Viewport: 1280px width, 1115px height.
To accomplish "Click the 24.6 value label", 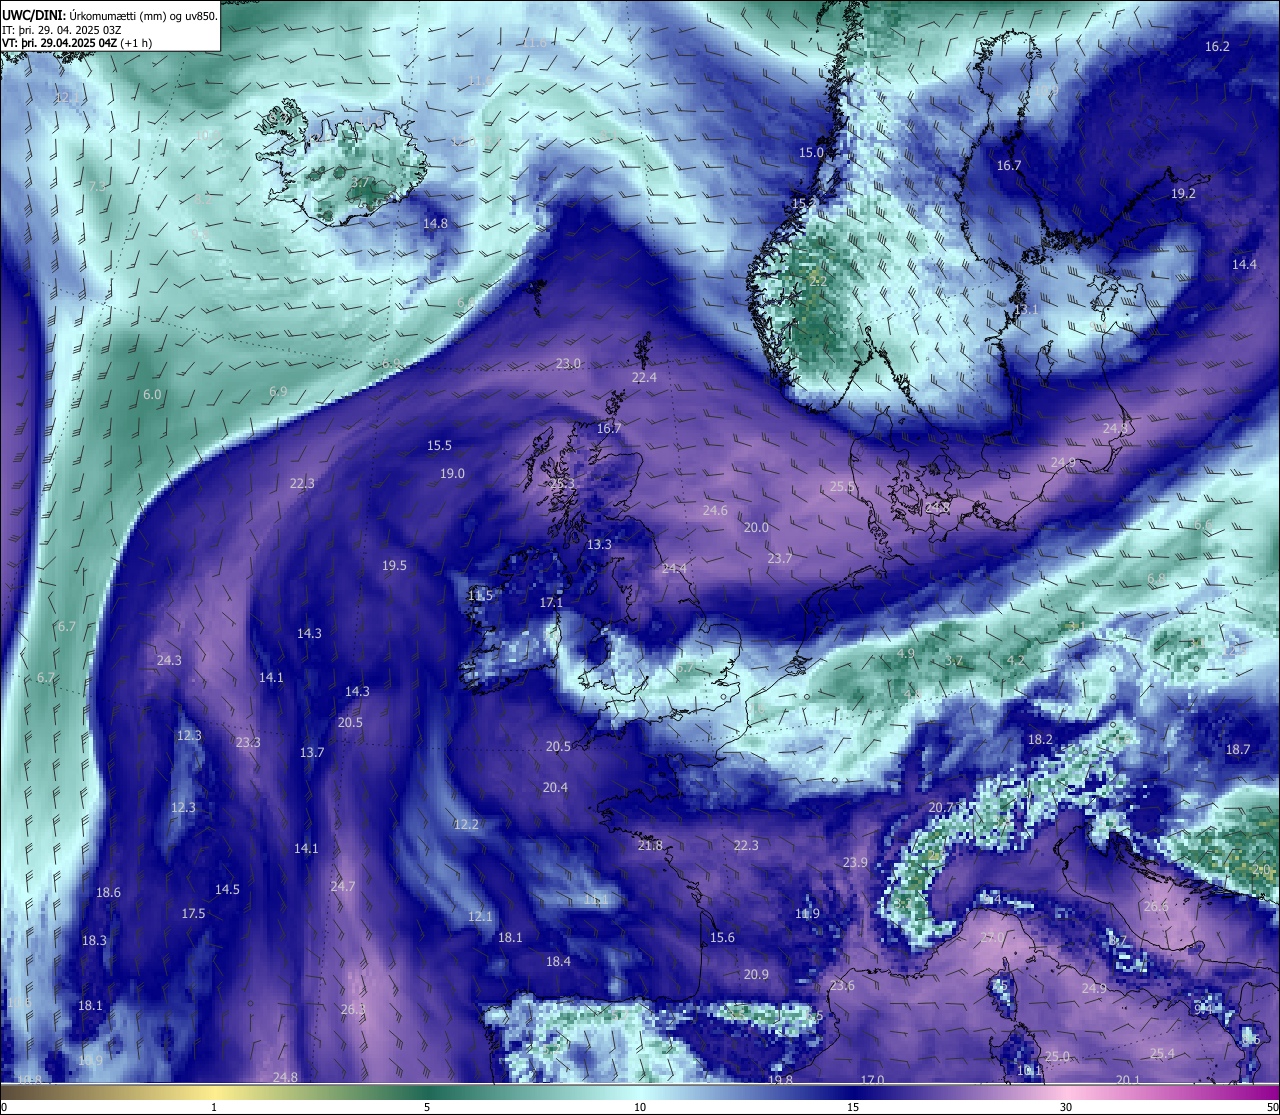I will pos(715,510).
